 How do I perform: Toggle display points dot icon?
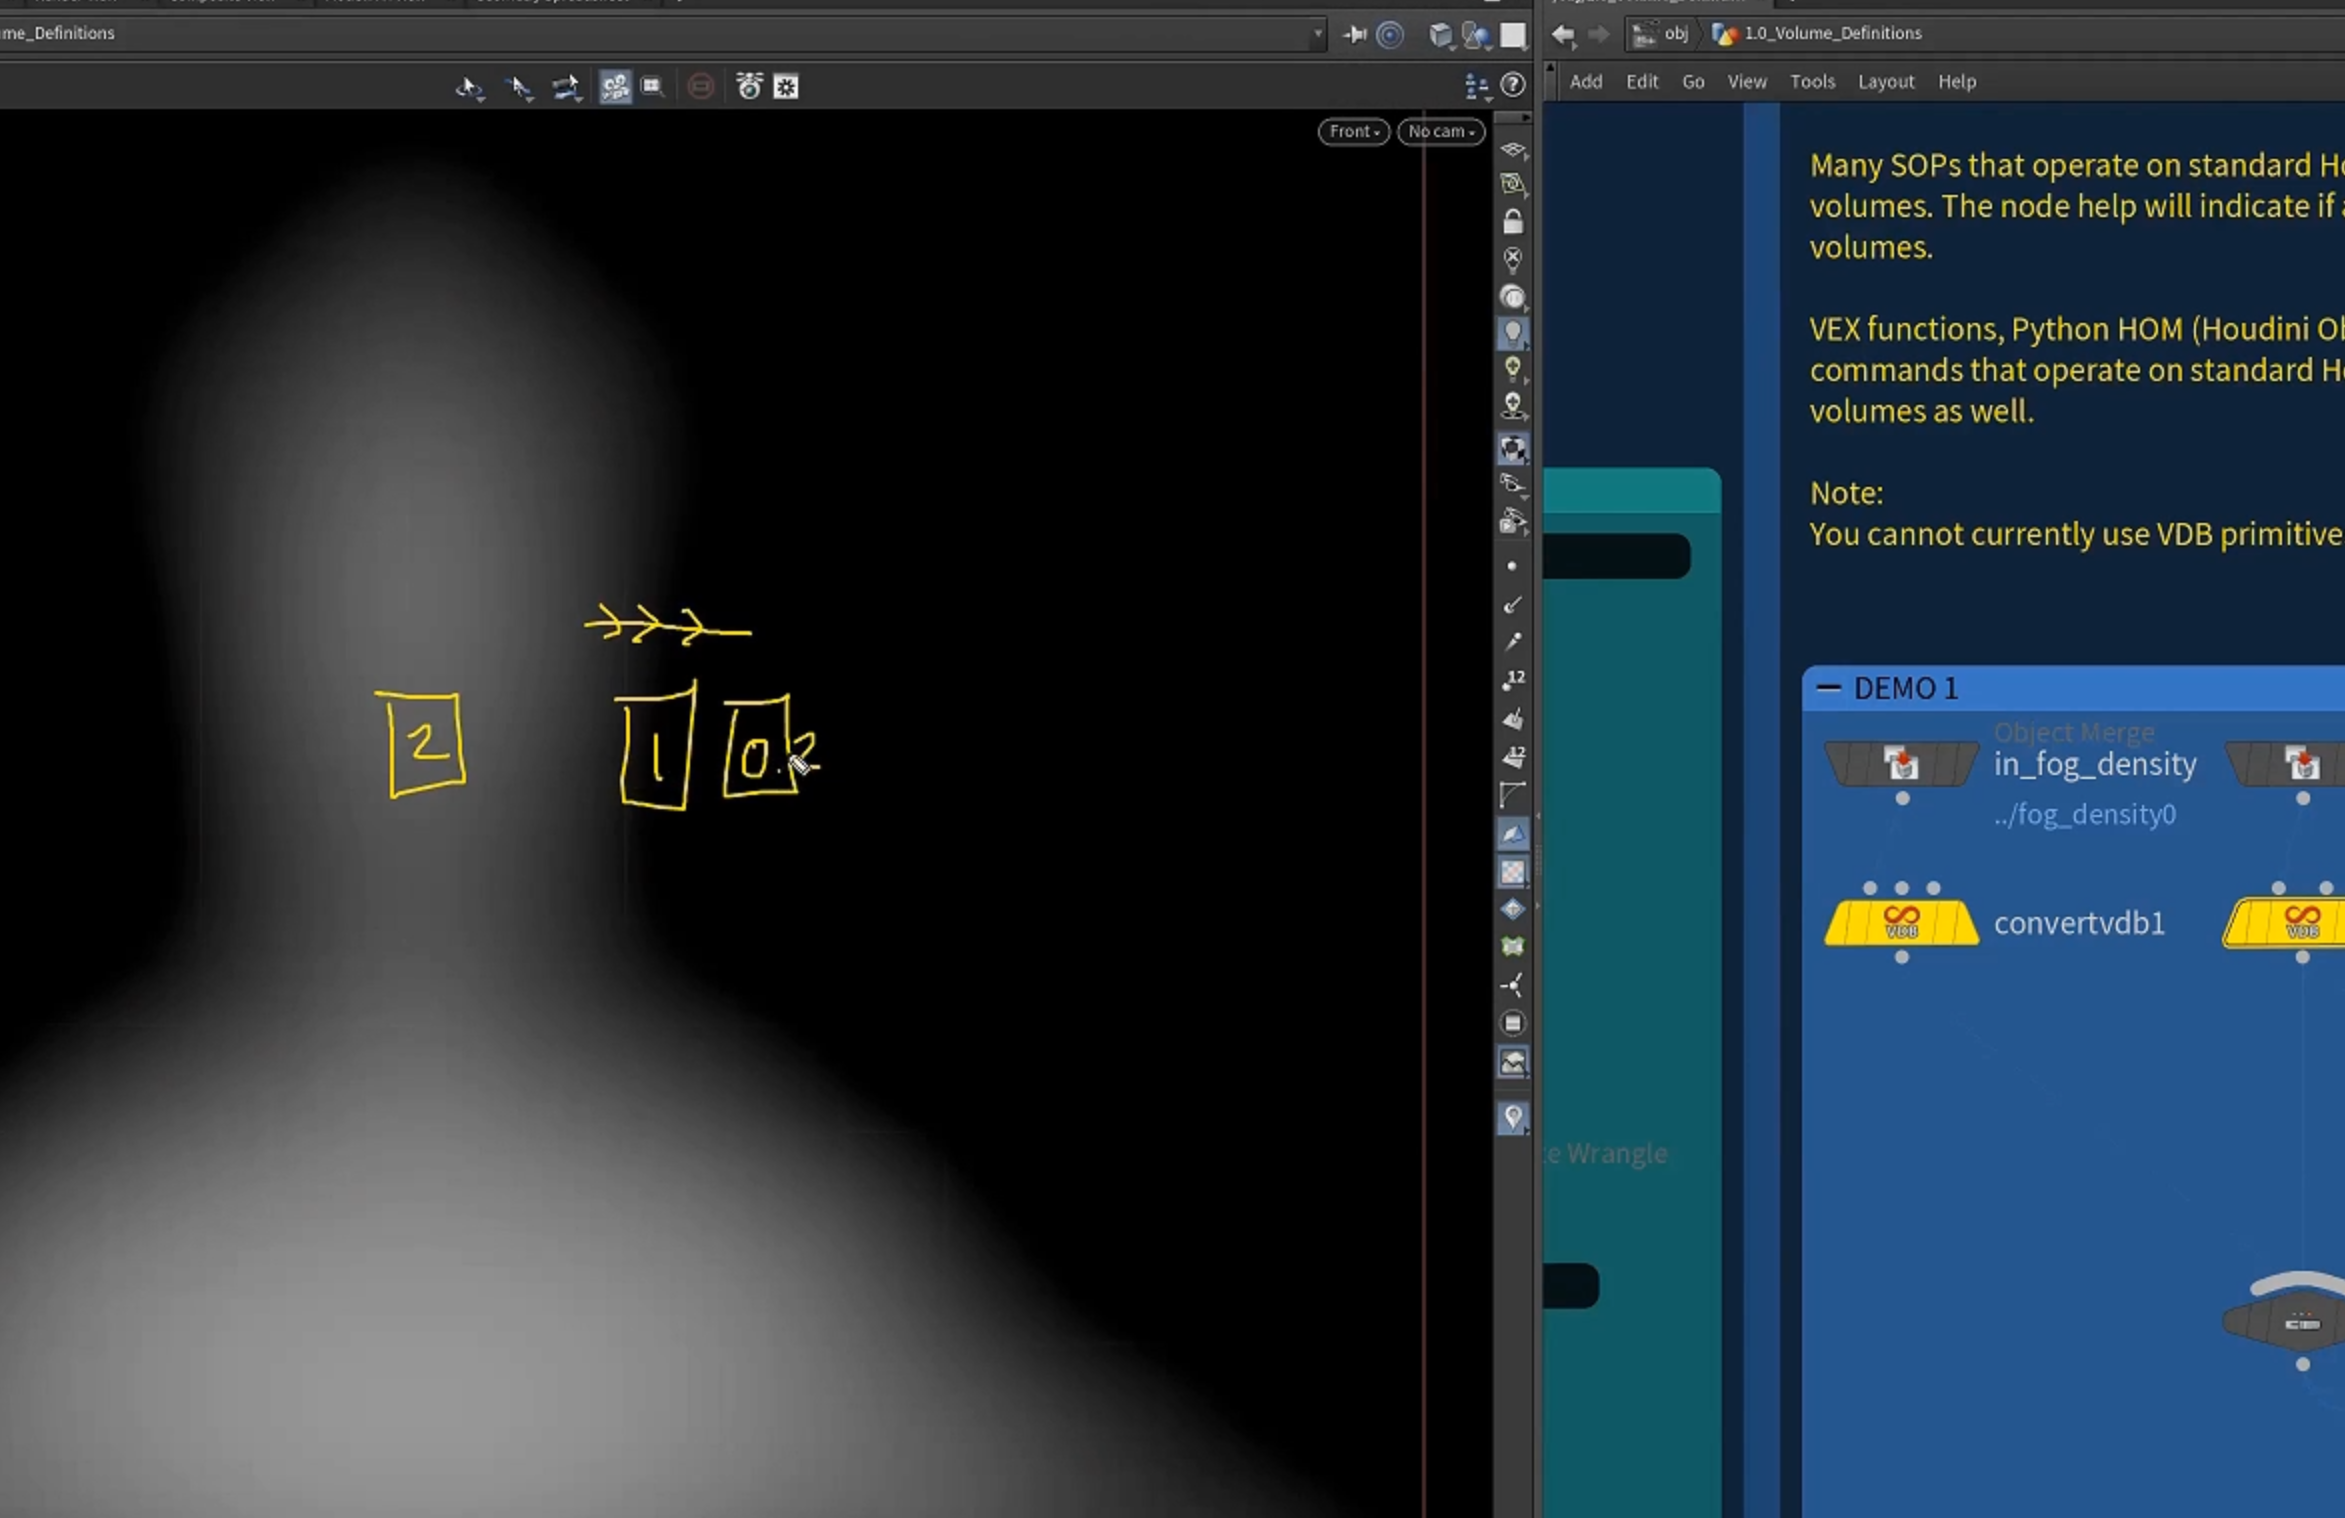click(1512, 566)
